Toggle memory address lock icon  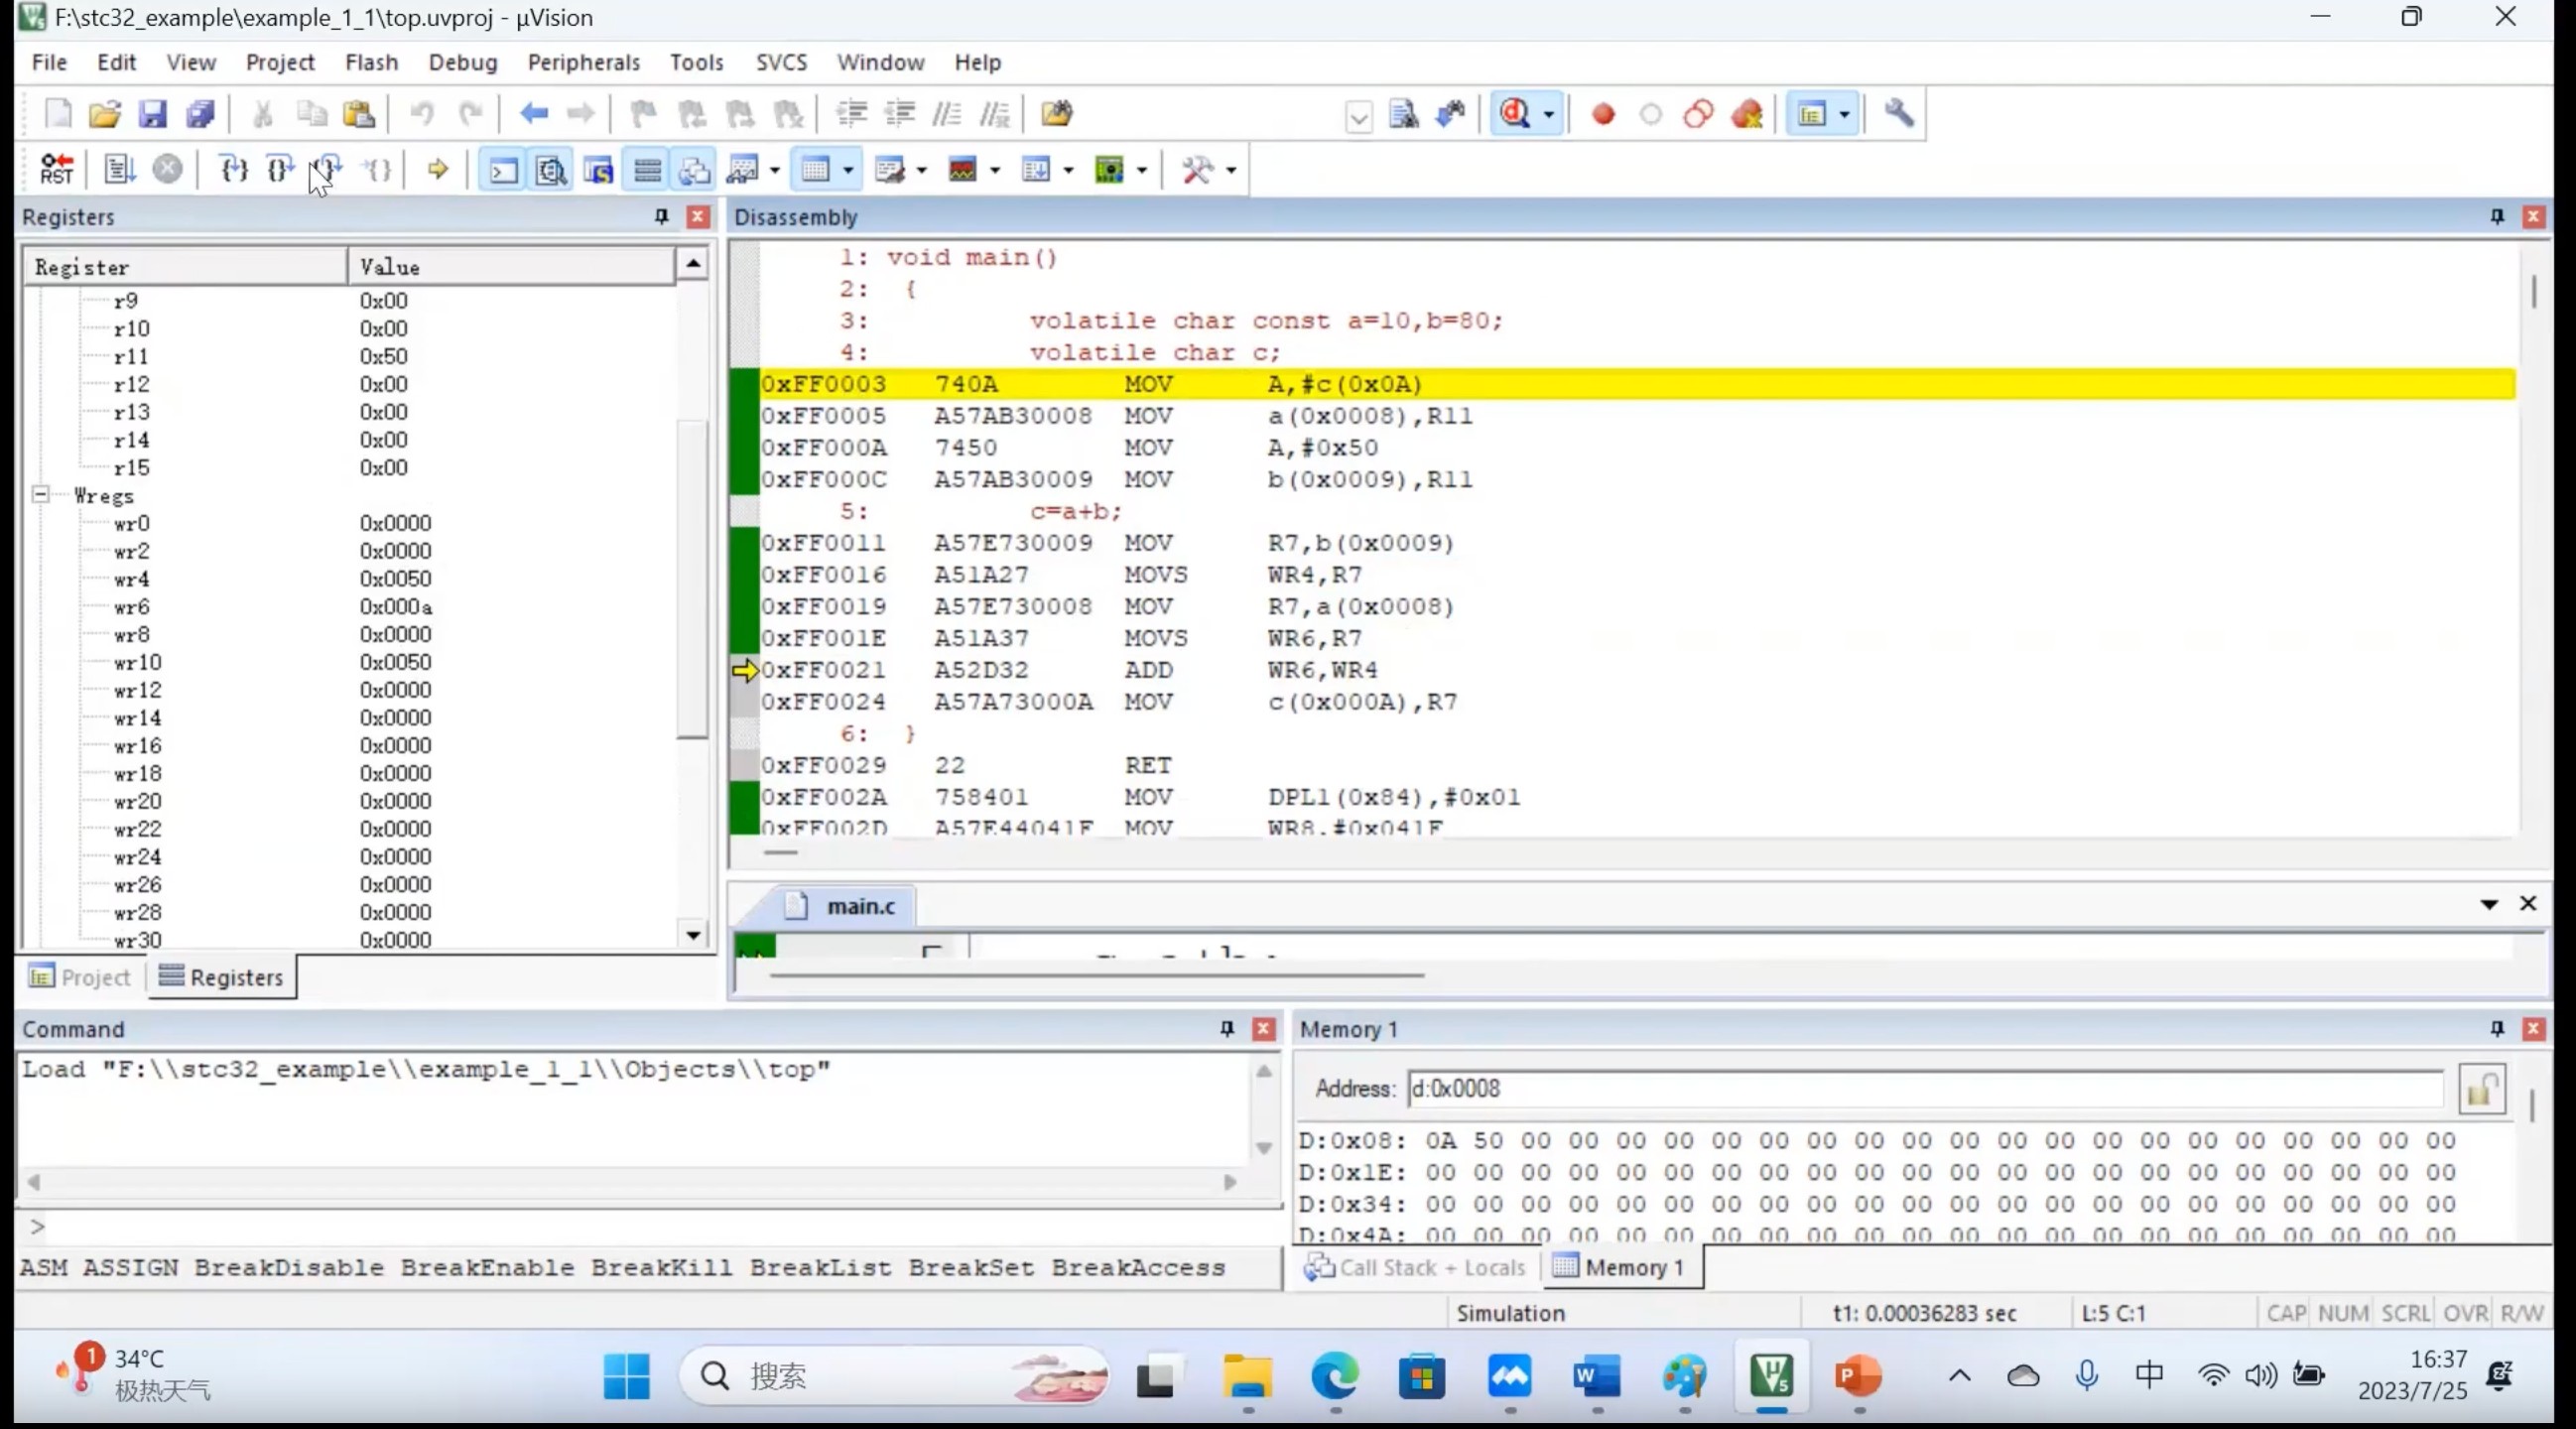point(2482,1089)
